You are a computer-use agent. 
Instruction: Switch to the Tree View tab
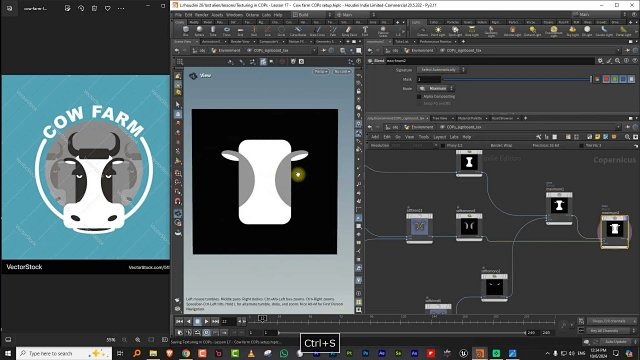(x=440, y=118)
